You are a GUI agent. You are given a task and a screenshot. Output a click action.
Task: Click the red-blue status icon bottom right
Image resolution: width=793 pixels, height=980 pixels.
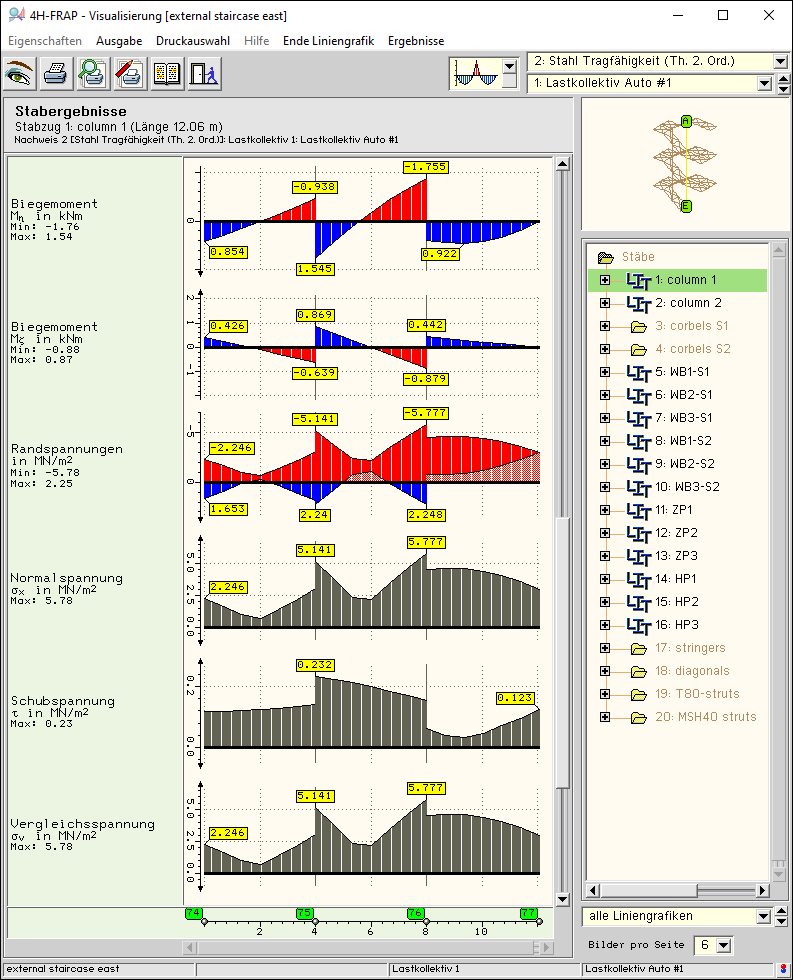(x=782, y=969)
